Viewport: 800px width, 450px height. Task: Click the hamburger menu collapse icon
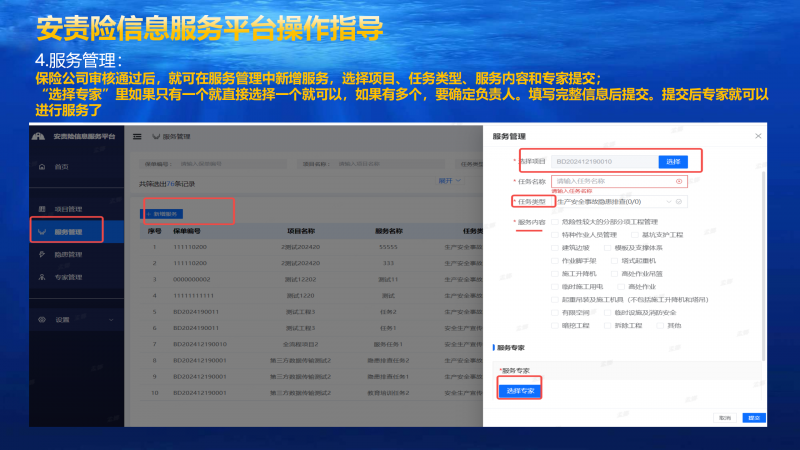click(137, 137)
